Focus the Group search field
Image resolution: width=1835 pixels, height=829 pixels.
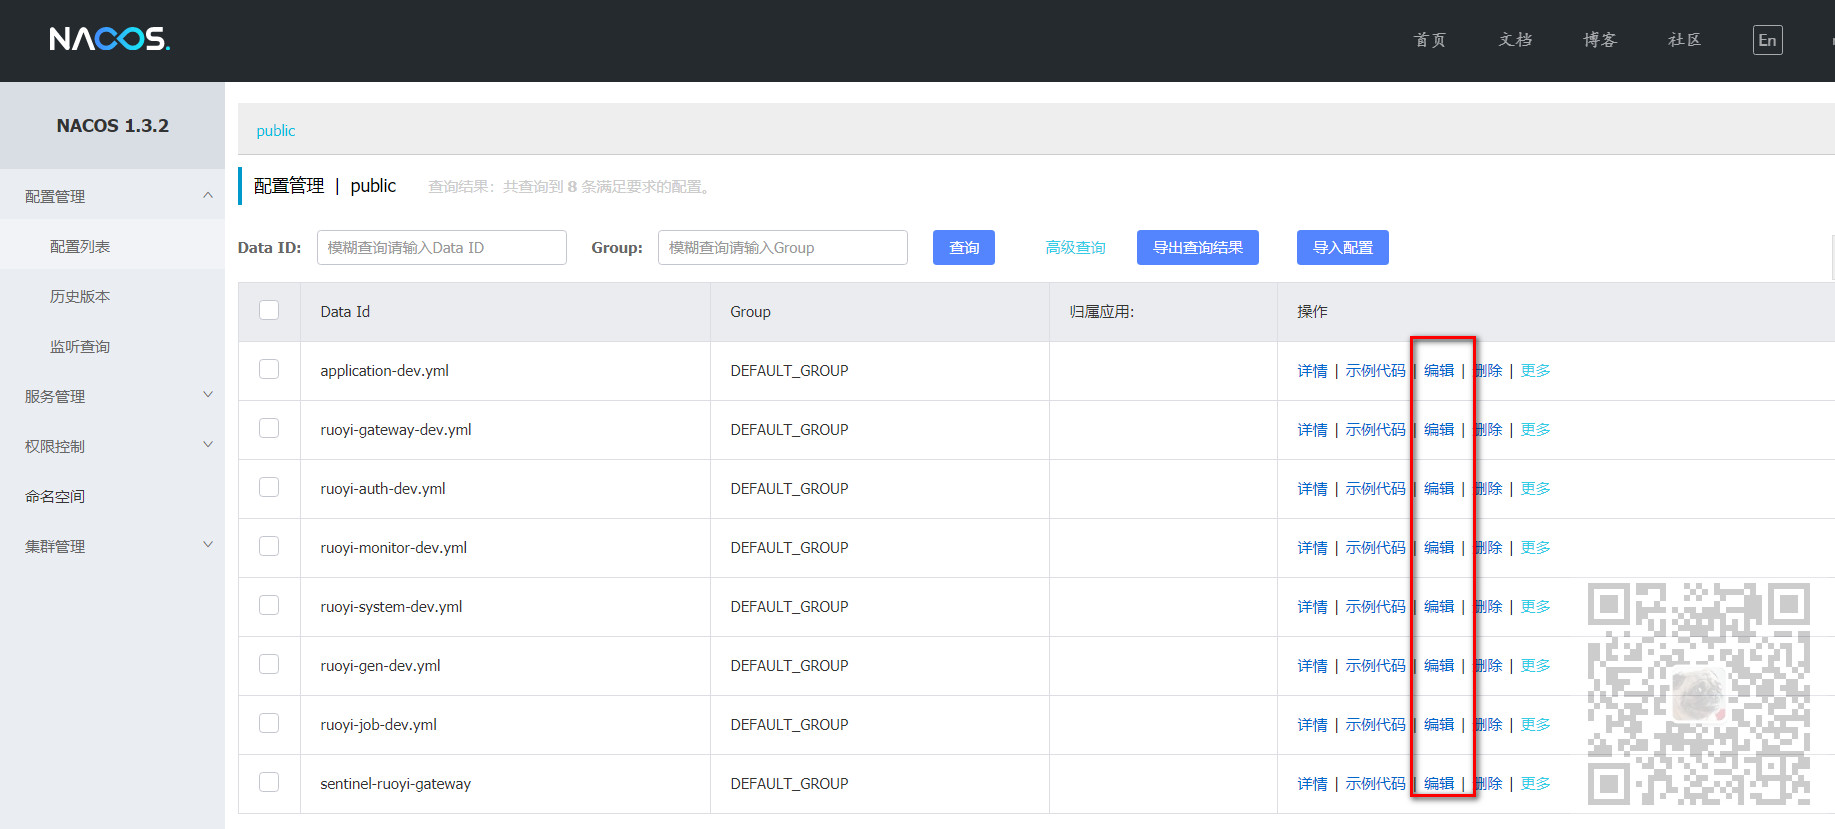[x=783, y=248]
